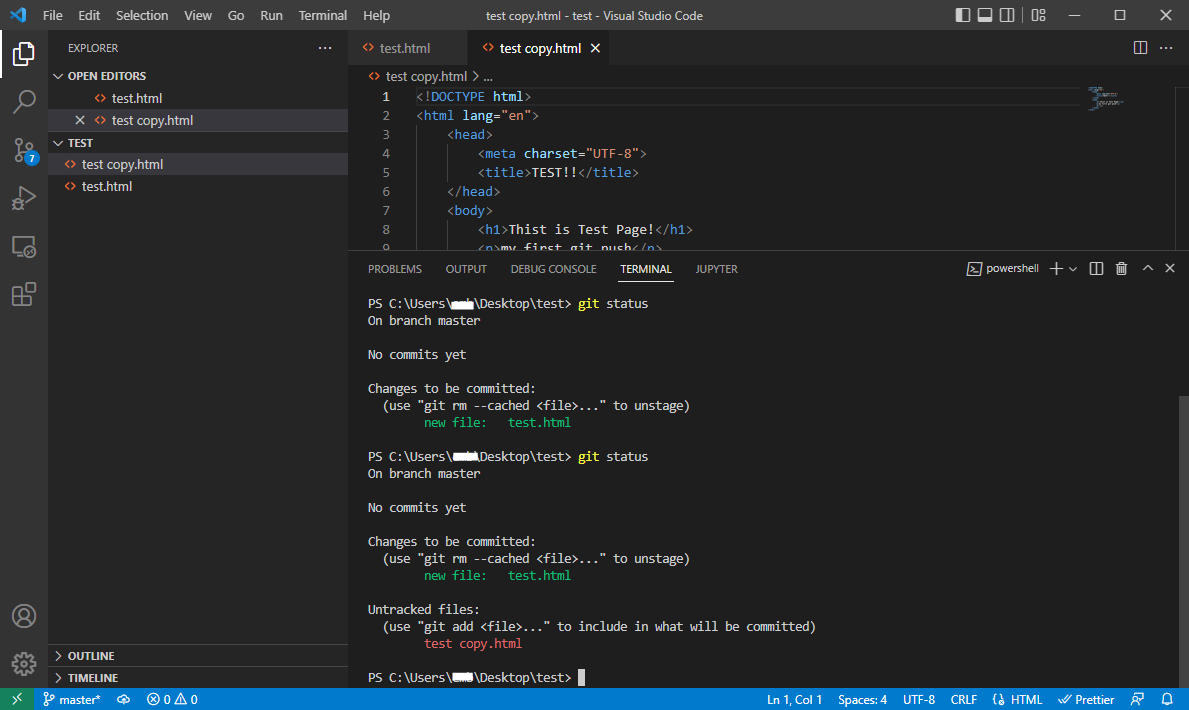
Task: Click the master branch indicator
Action: pyautogui.click(x=71, y=699)
